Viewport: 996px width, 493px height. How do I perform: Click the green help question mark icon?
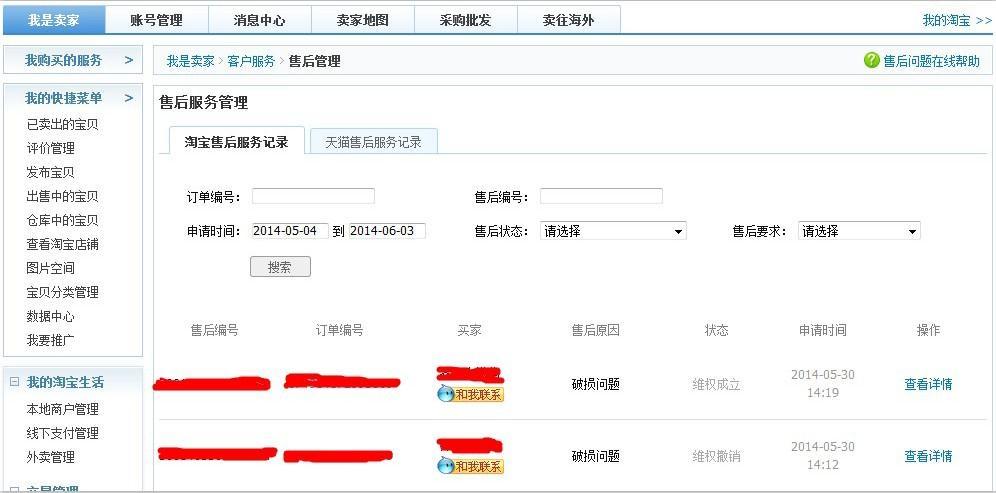tap(872, 60)
